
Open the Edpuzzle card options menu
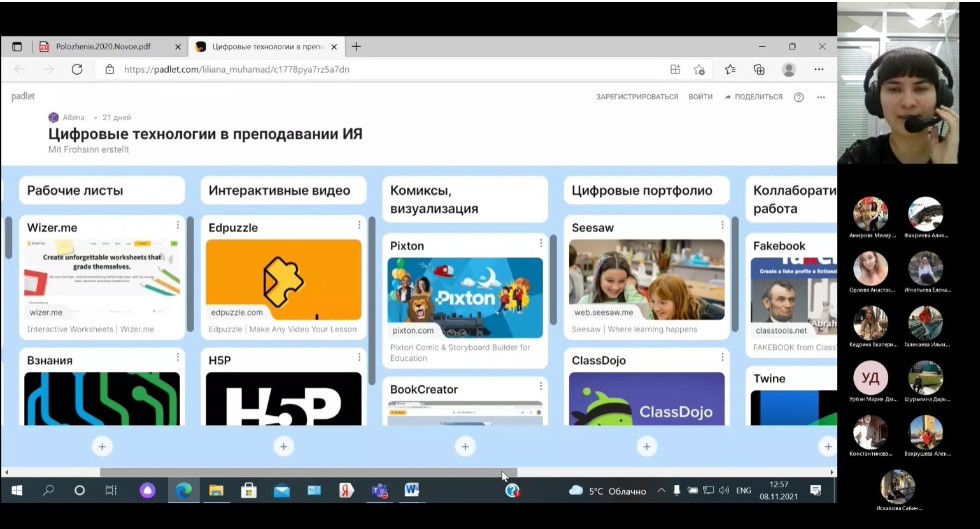[359, 224]
